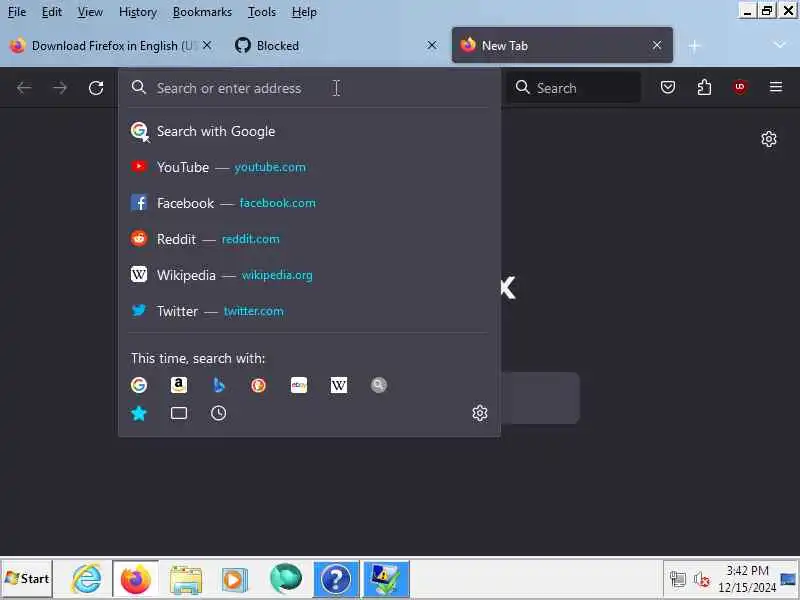The height and width of the screenshot is (600, 800).
Task: Select the New Tab tab
Action: click(562, 45)
